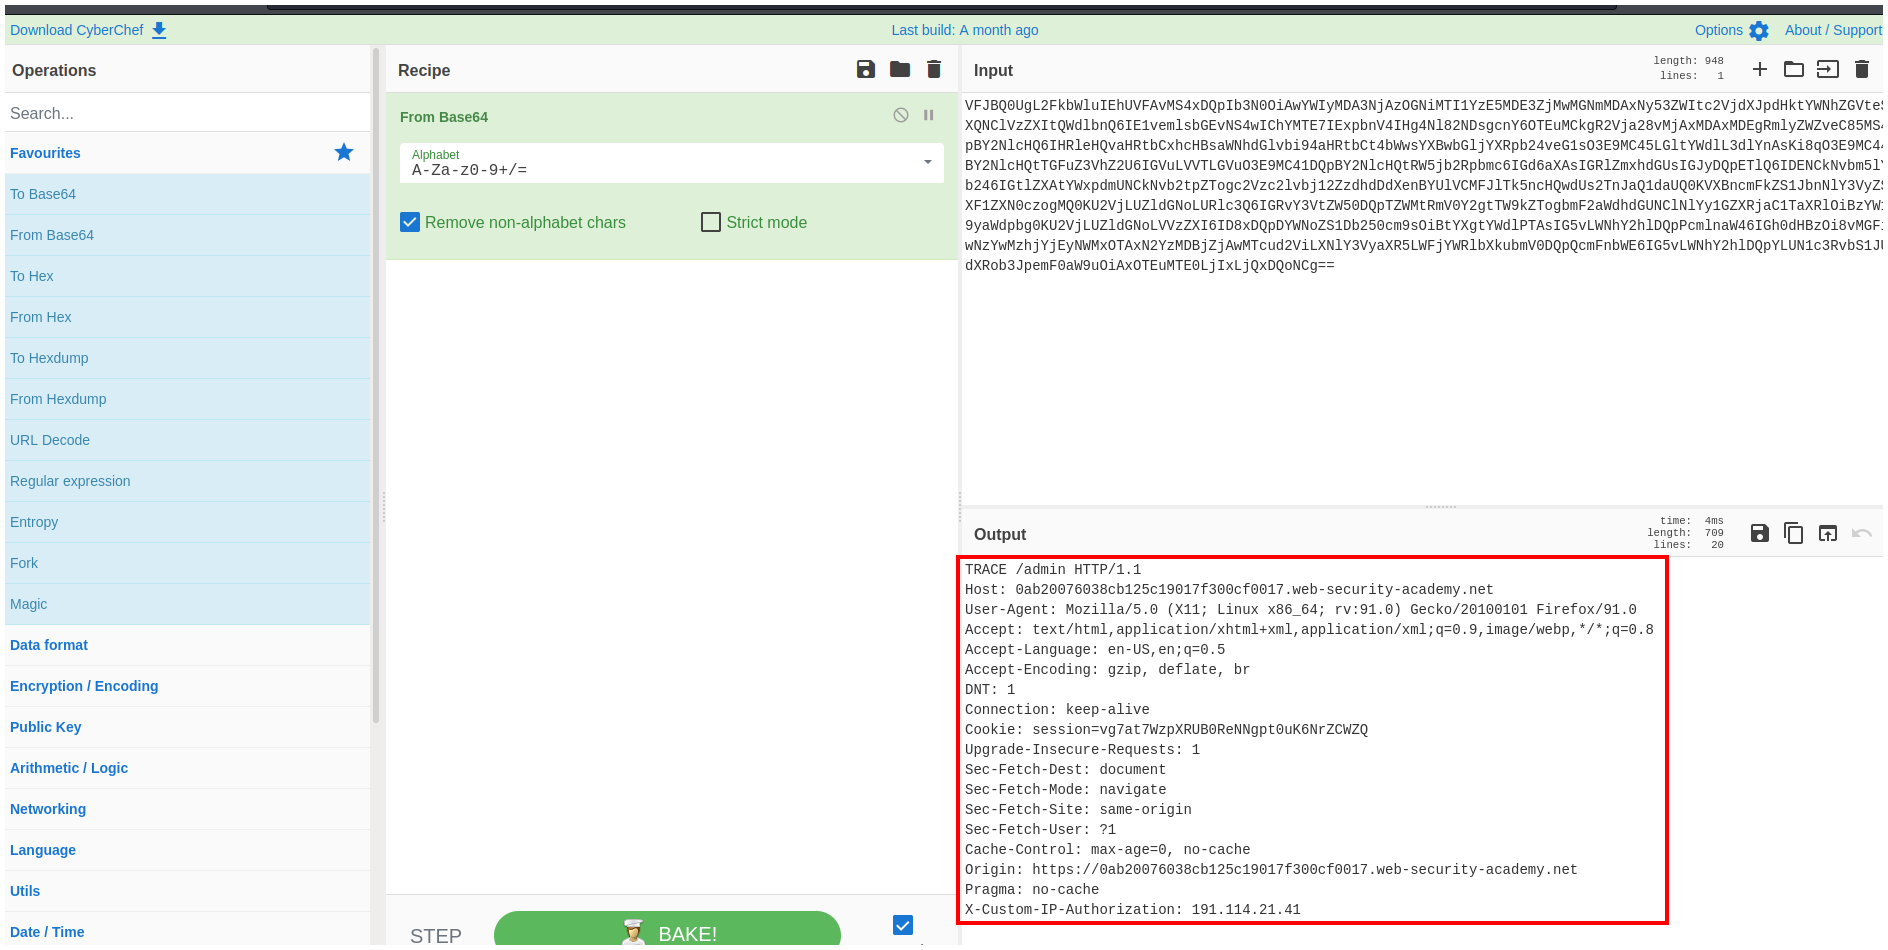Set breakpoint on From Base64 step
Image resolution: width=1888 pixels, height=950 pixels.
coord(929,115)
